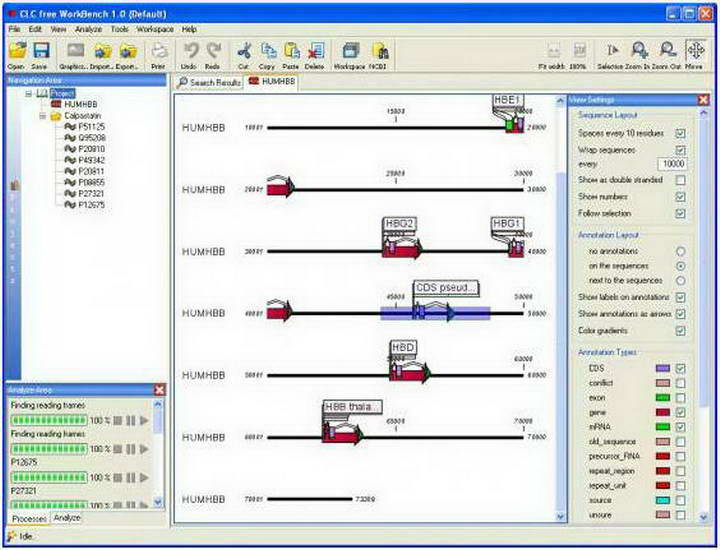Click the gene color swatch
Image resolution: width=720 pixels, height=550 pixels.
click(x=663, y=412)
